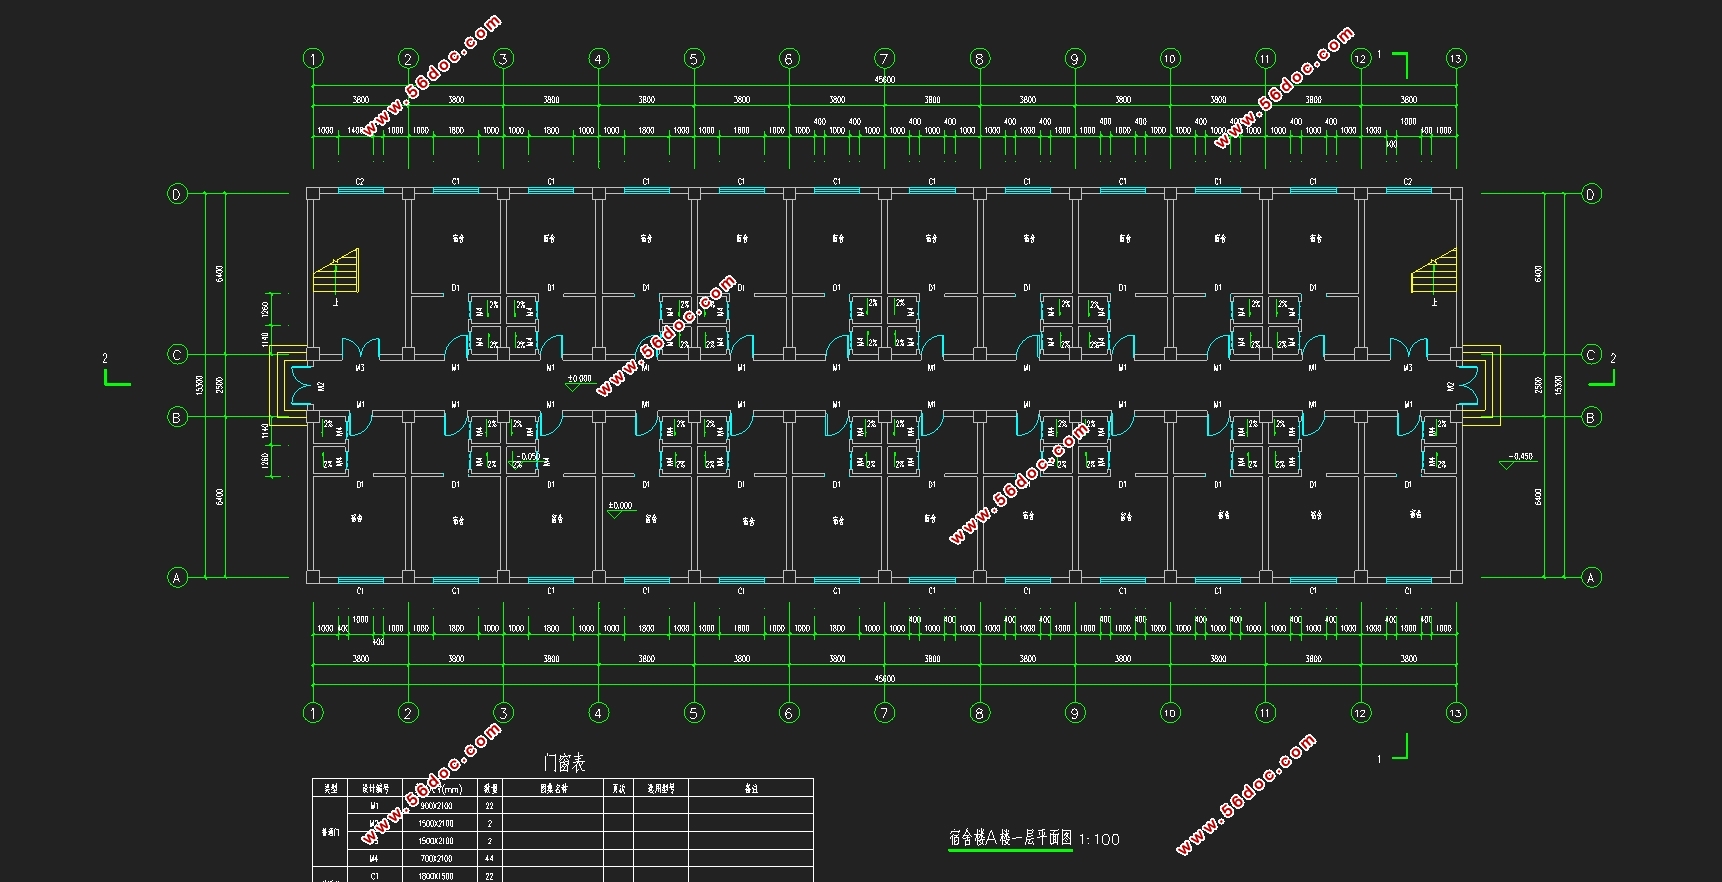
Task: Select the left grid bubble labeled D
Action: click(x=177, y=194)
